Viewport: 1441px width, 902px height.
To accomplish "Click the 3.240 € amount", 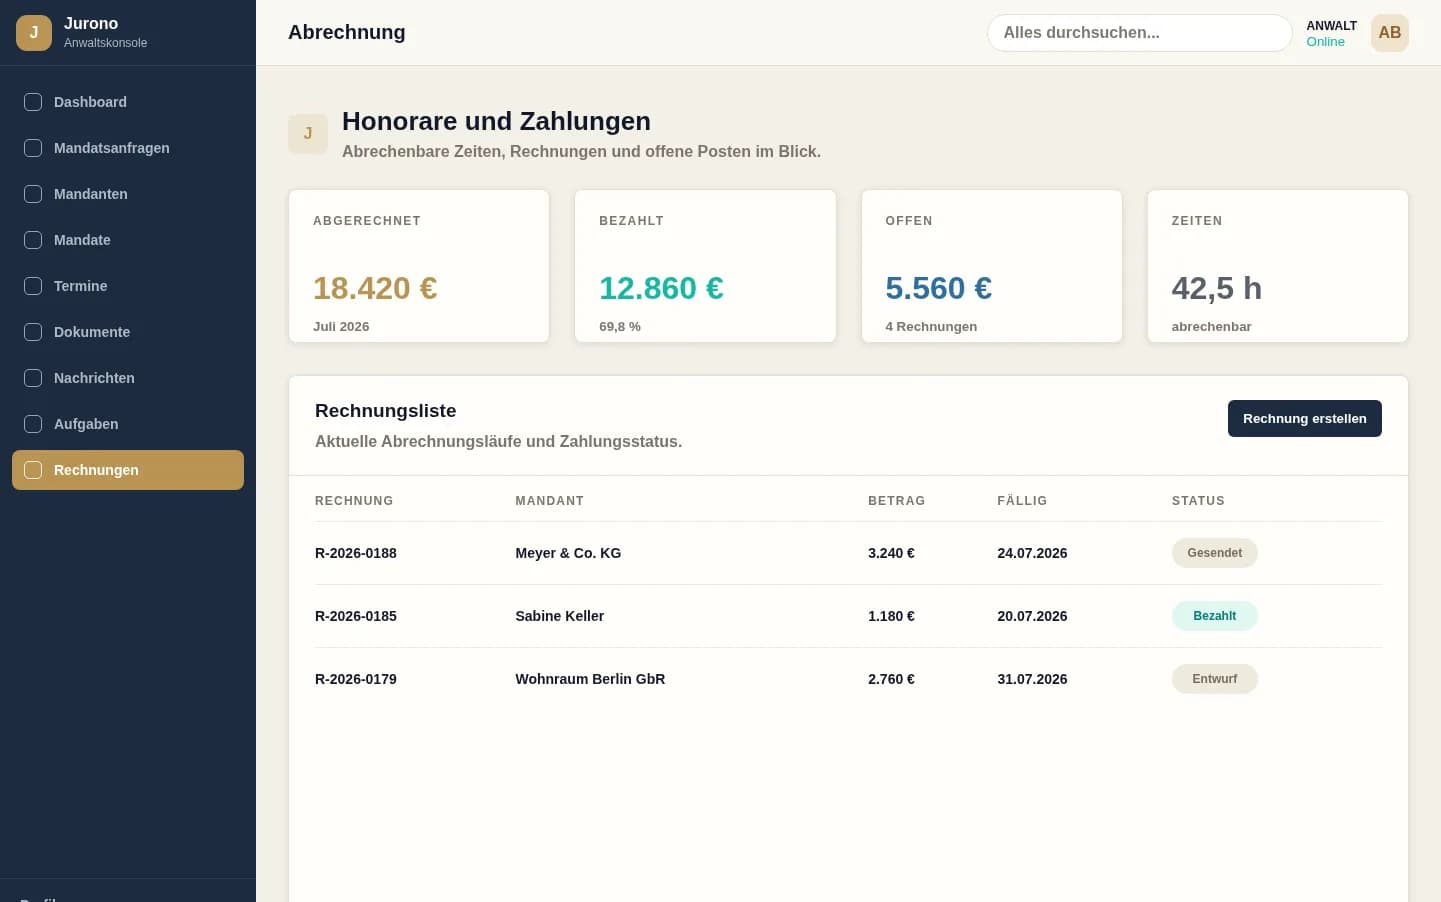I will [891, 553].
